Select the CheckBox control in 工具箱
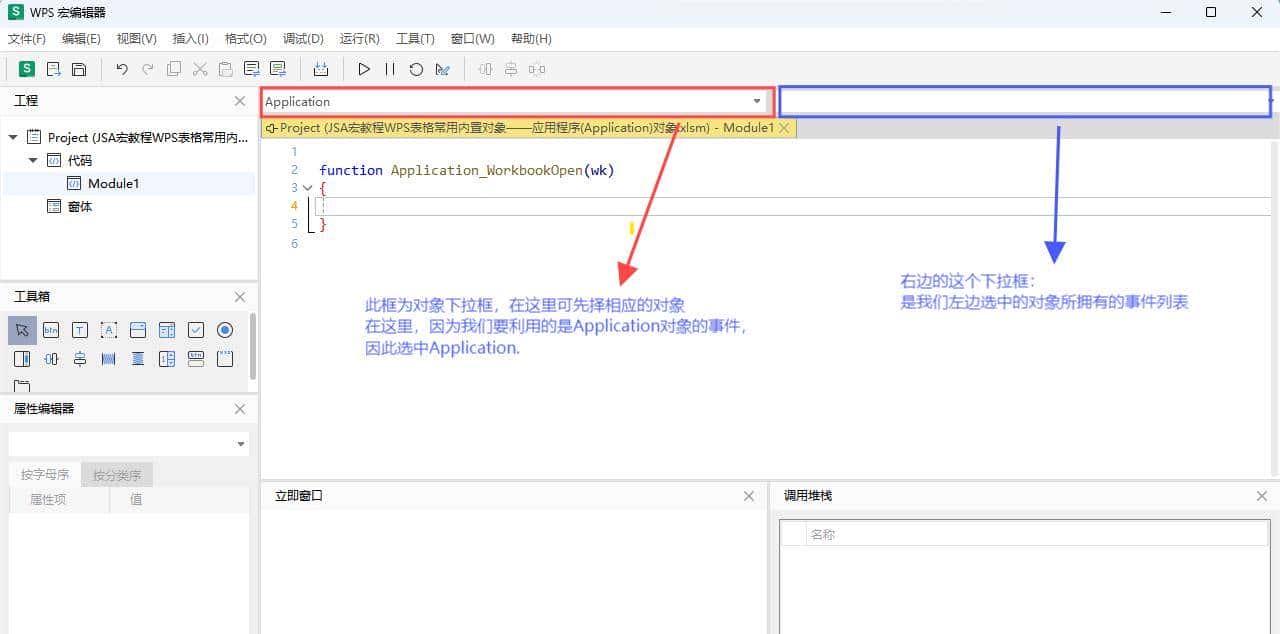The width and height of the screenshot is (1280, 634). click(196, 330)
